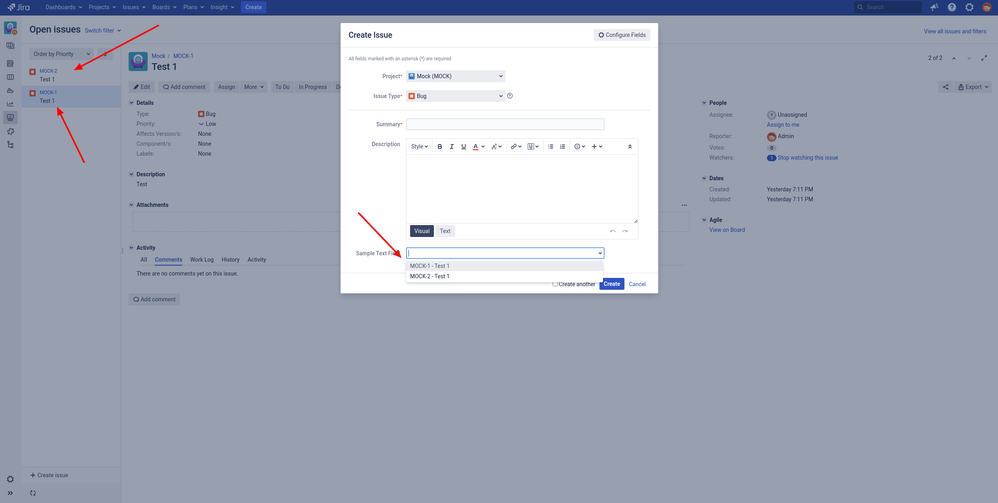998x503 pixels.
Task: Open the emoticon dropdown in editor
Action: pyautogui.click(x=579, y=146)
